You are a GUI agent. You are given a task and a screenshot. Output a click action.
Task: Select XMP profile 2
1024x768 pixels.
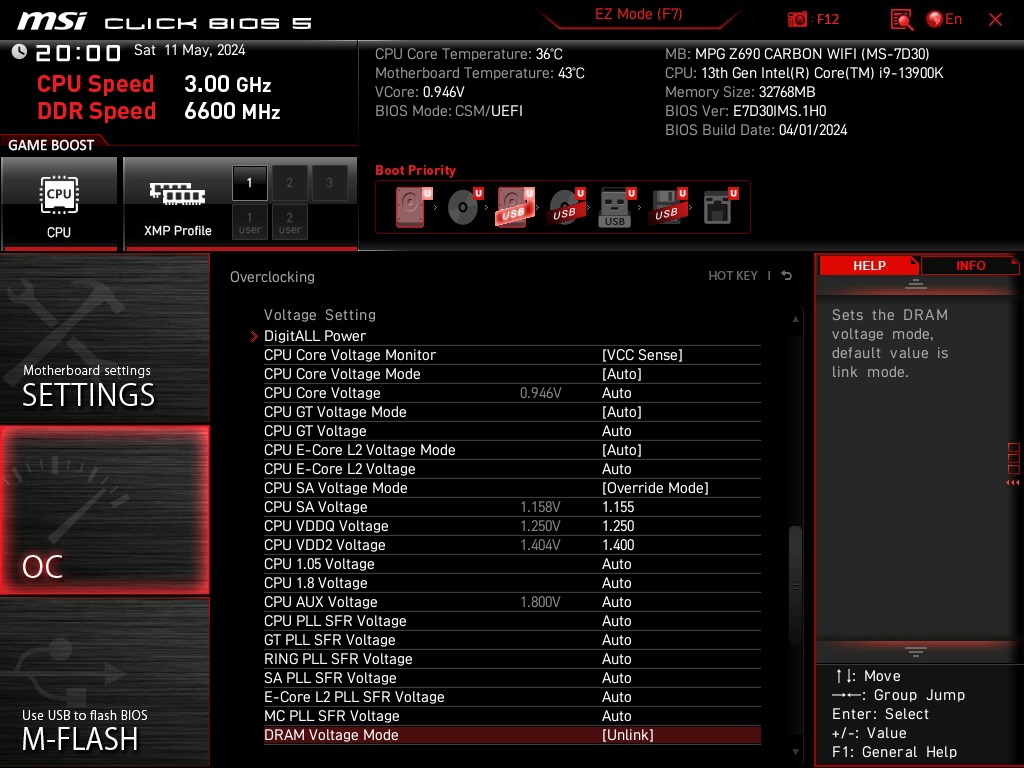click(289, 183)
